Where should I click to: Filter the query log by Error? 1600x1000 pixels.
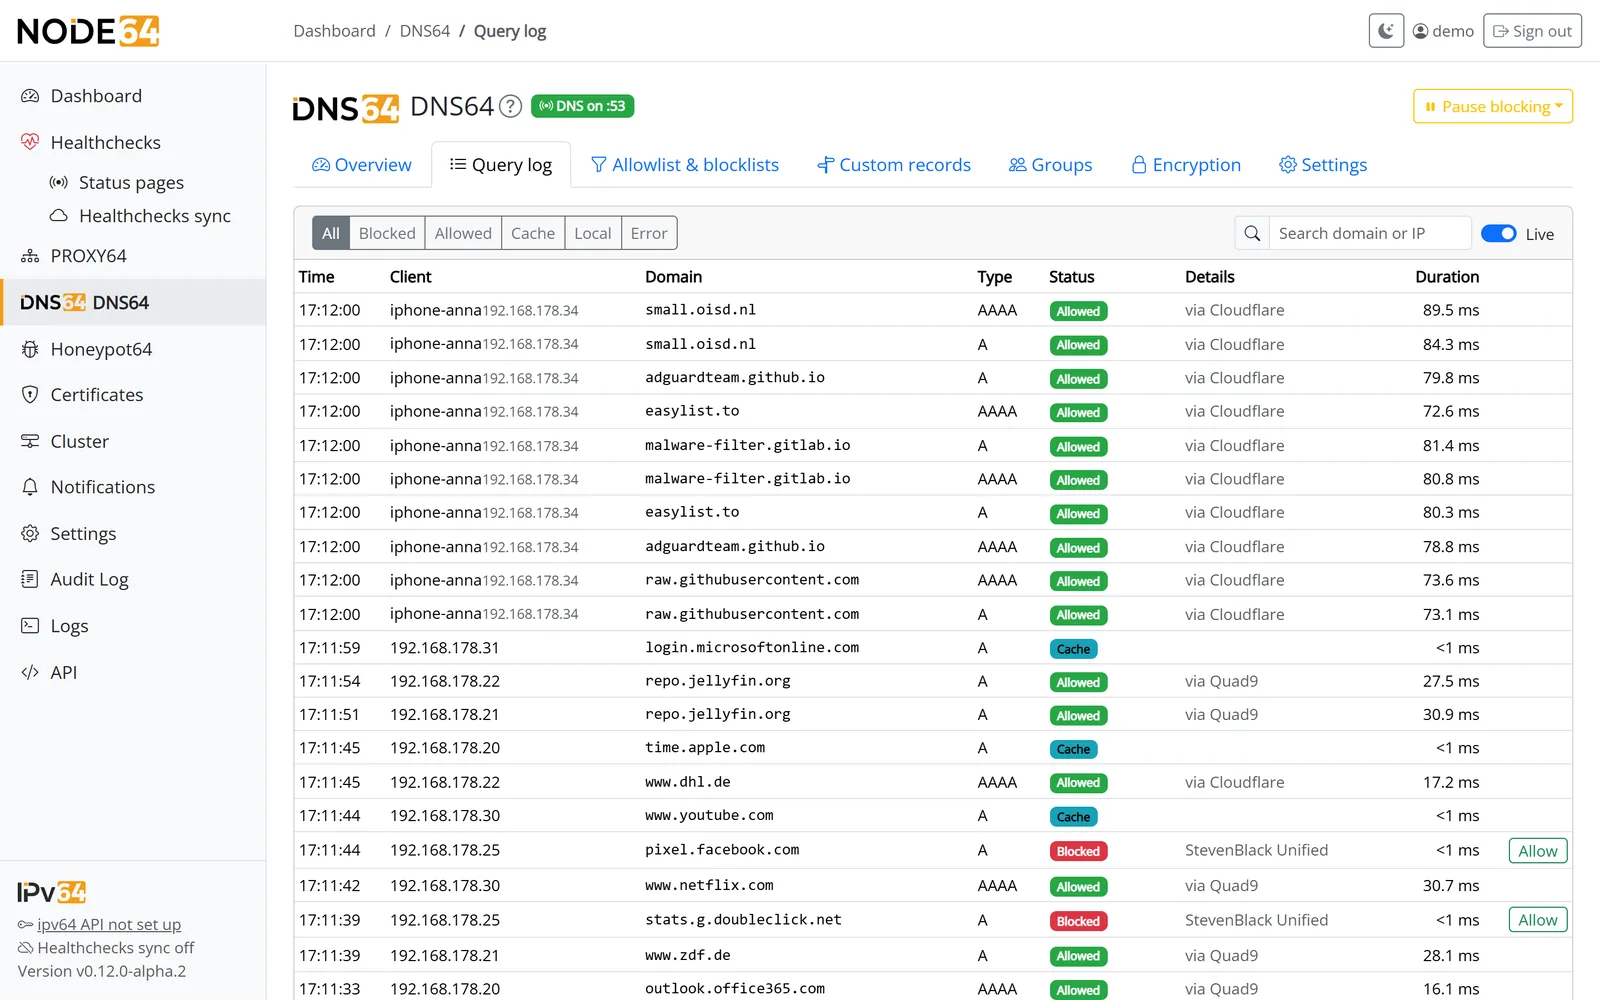[649, 233]
